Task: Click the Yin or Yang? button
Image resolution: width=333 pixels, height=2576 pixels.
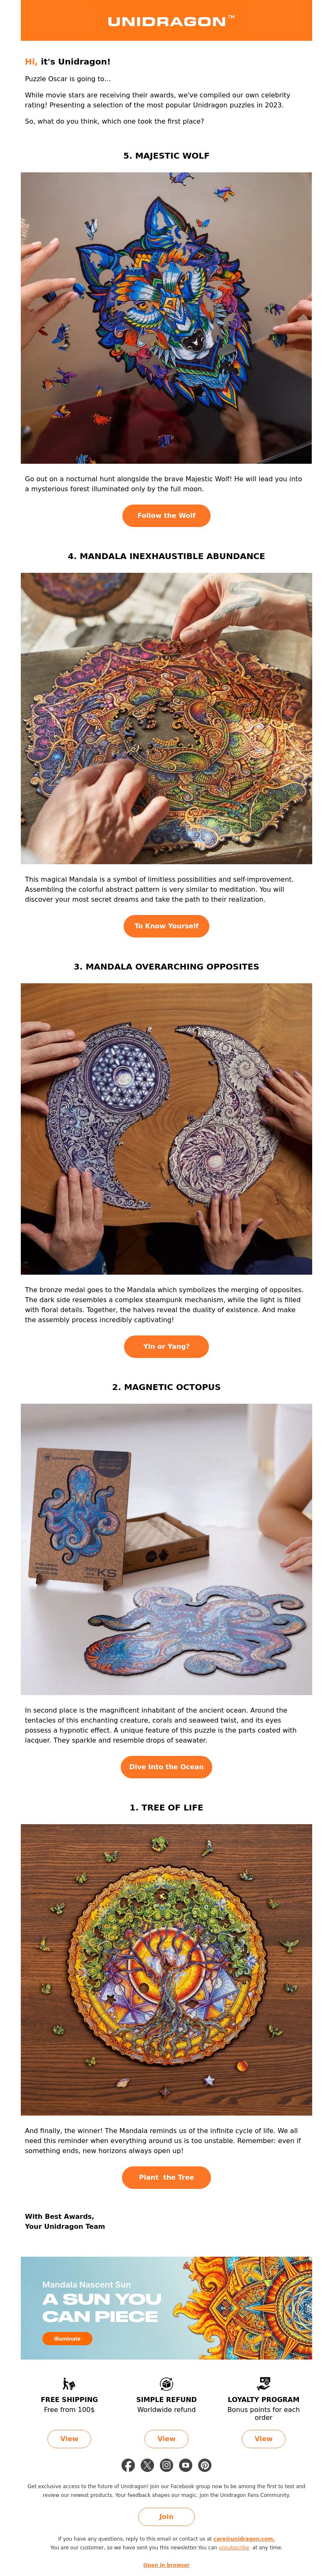Action: 166,1345
